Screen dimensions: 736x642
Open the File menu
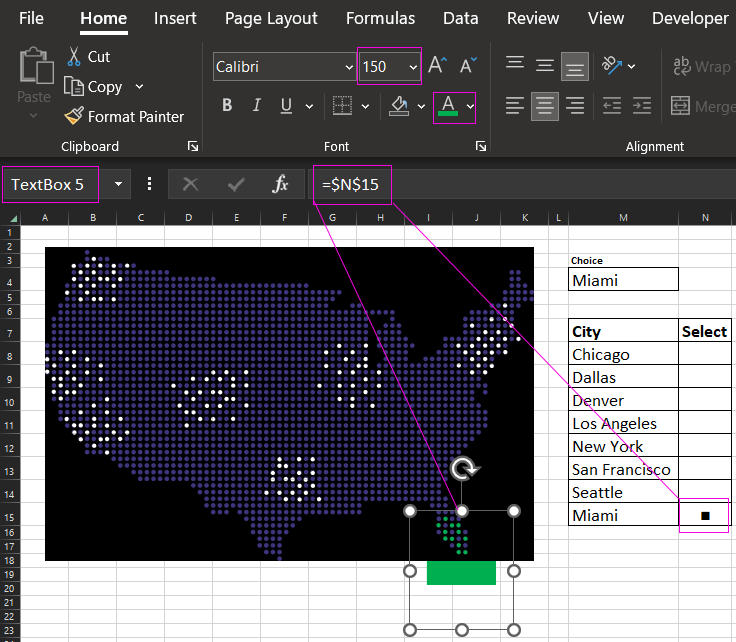pyautogui.click(x=31, y=18)
